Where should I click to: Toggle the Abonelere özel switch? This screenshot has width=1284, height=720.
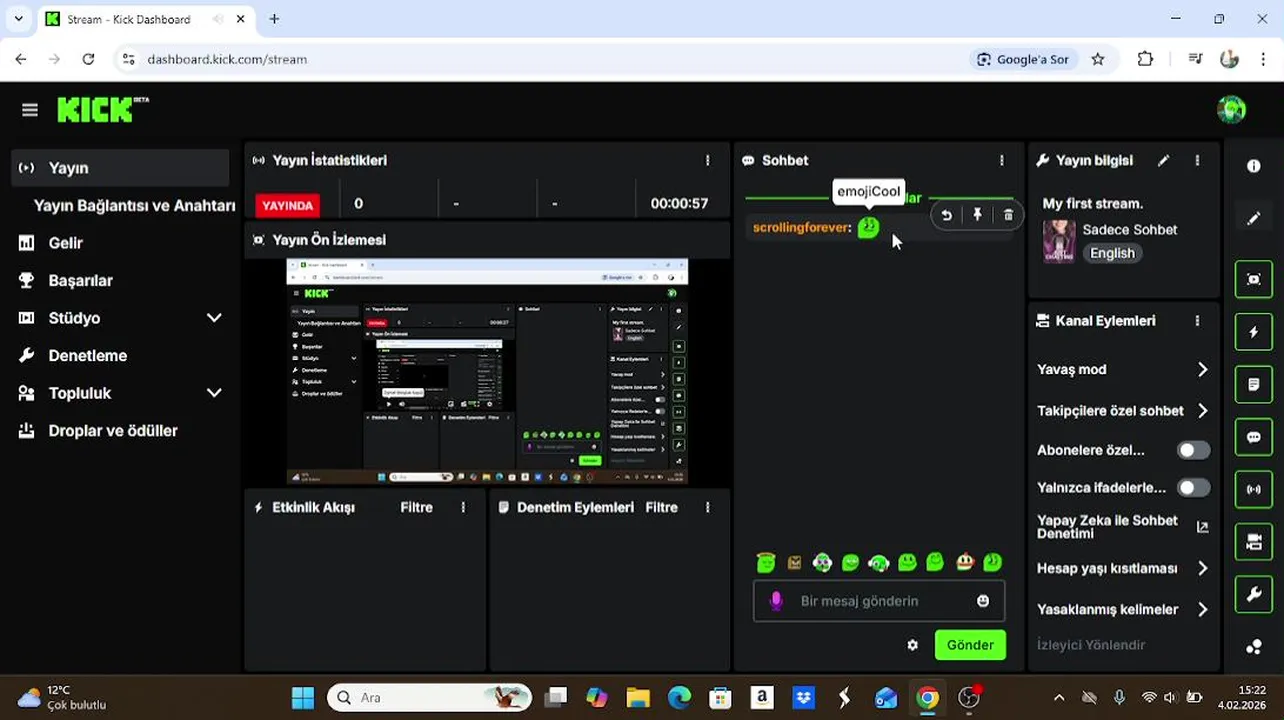coord(1193,450)
